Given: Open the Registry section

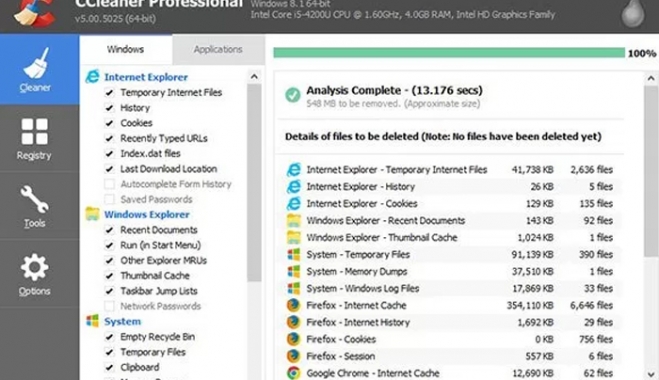Looking at the screenshot, I should click(39, 139).
